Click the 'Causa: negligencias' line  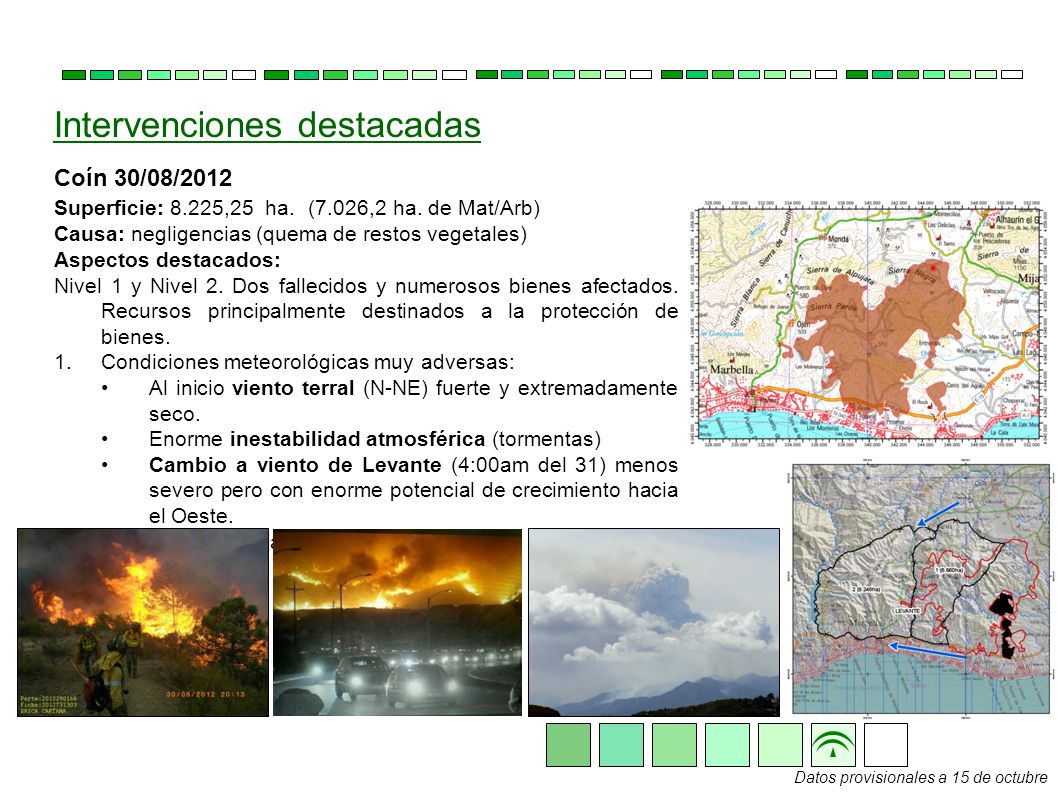[x=290, y=234]
